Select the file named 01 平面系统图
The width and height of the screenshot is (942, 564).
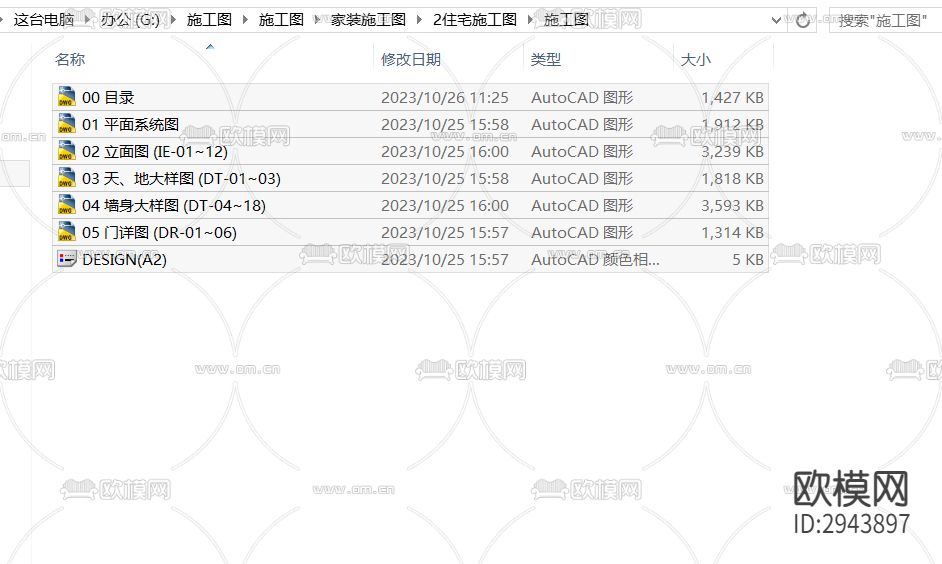coord(130,124)
